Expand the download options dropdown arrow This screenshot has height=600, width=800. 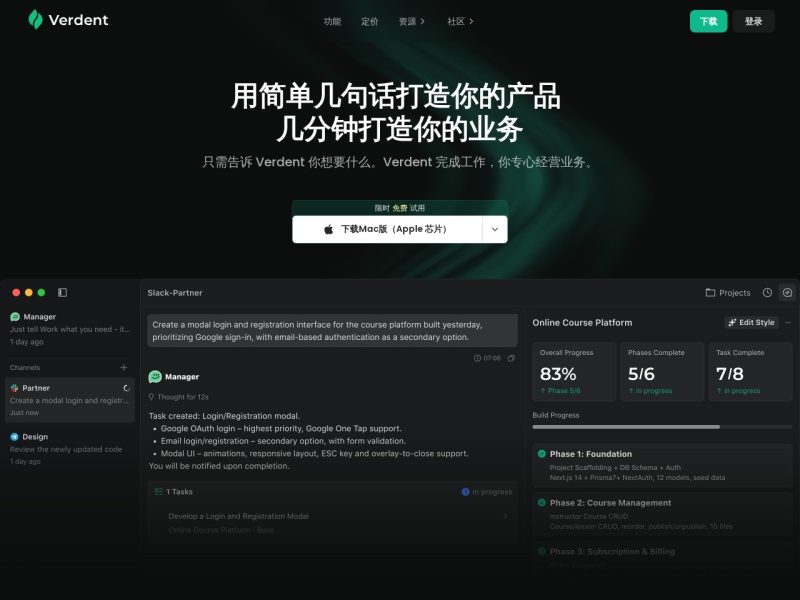pyautogui.click(x=495, y=229)
